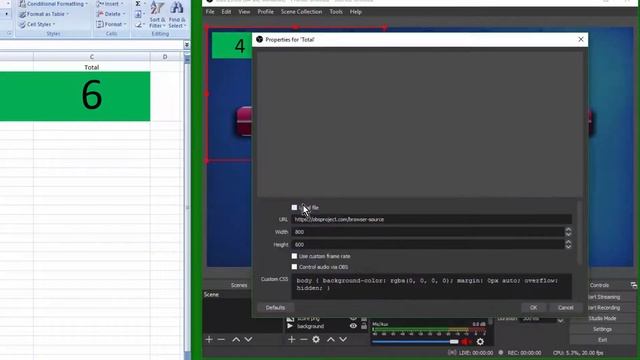
Task: Click the Clear eraser icon in Editing group
Action: (138, 25)
